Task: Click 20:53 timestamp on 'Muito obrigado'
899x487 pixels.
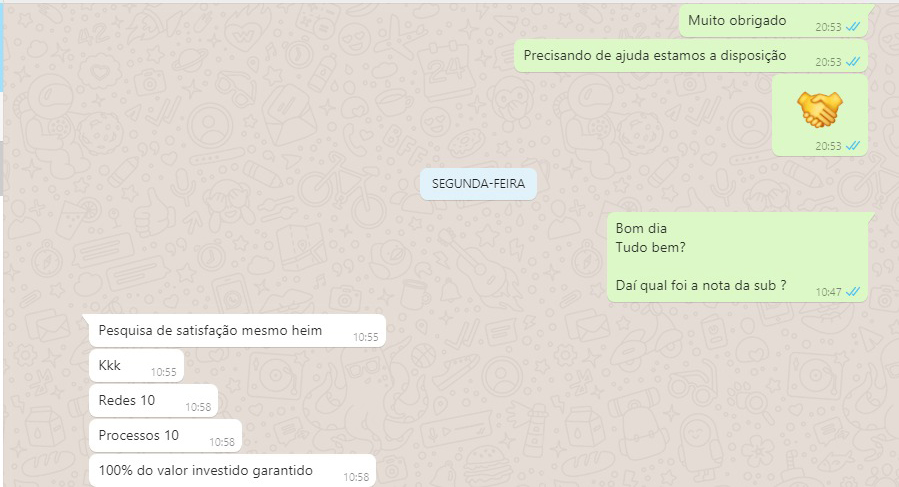Action: click(x=828, y=27)
